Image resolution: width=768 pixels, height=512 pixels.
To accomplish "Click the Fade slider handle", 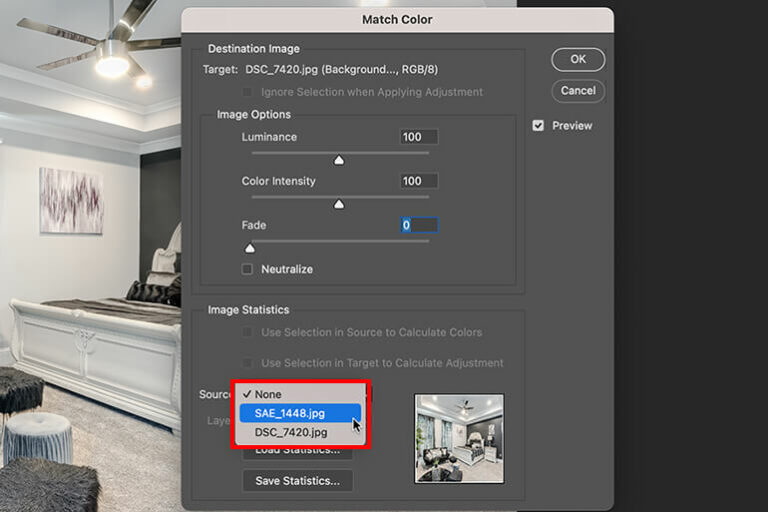I will click(250, 248).
